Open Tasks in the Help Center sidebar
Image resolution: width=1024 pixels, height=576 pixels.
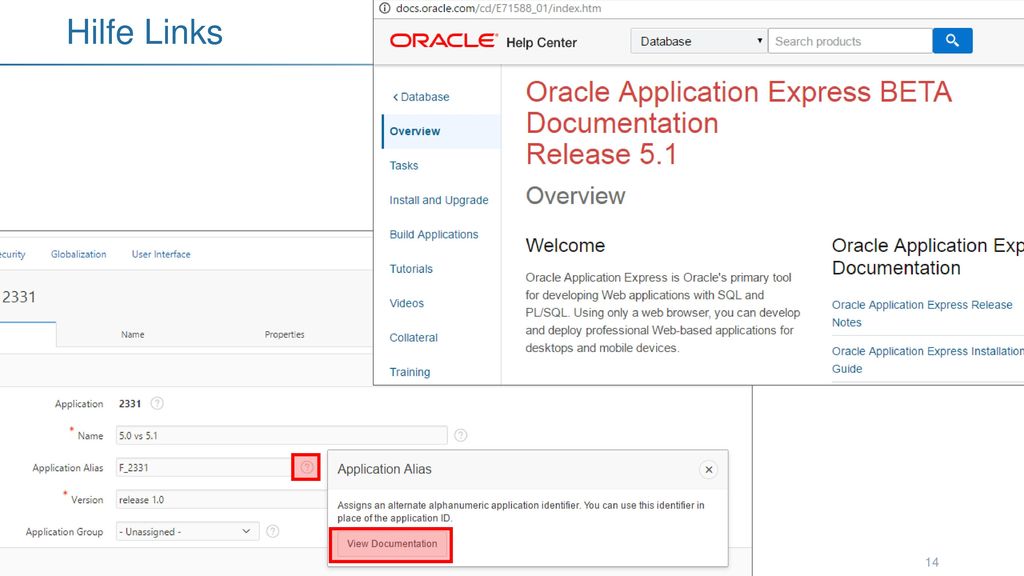click(x=404, y=166)
